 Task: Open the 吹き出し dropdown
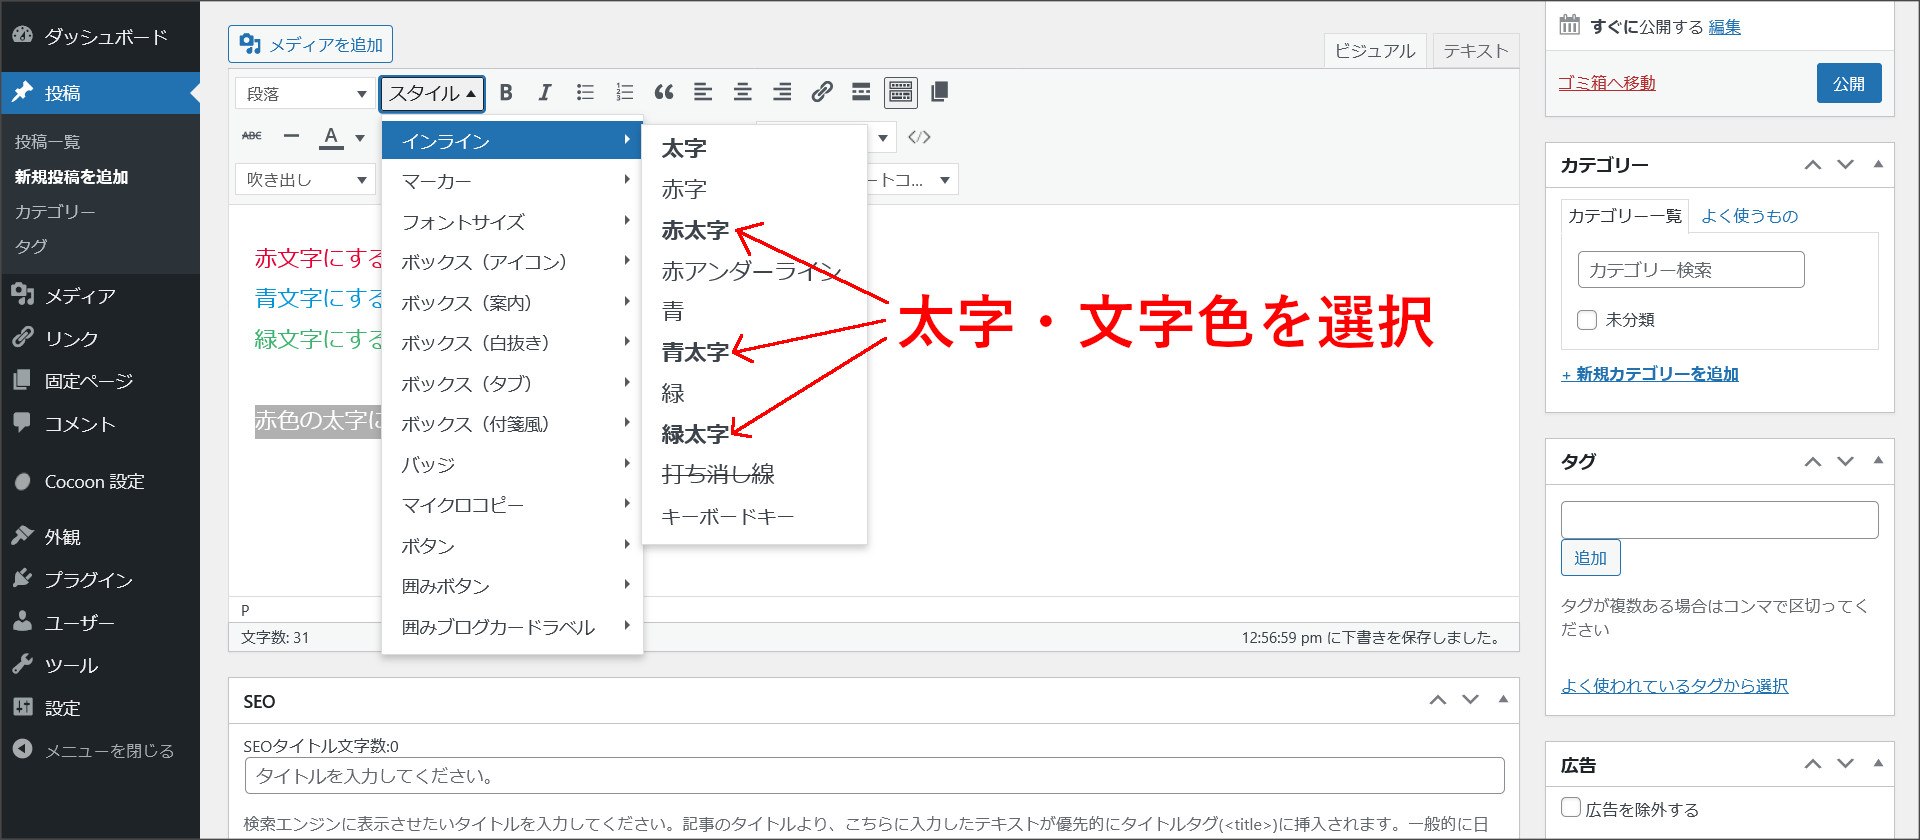point(306,180)
